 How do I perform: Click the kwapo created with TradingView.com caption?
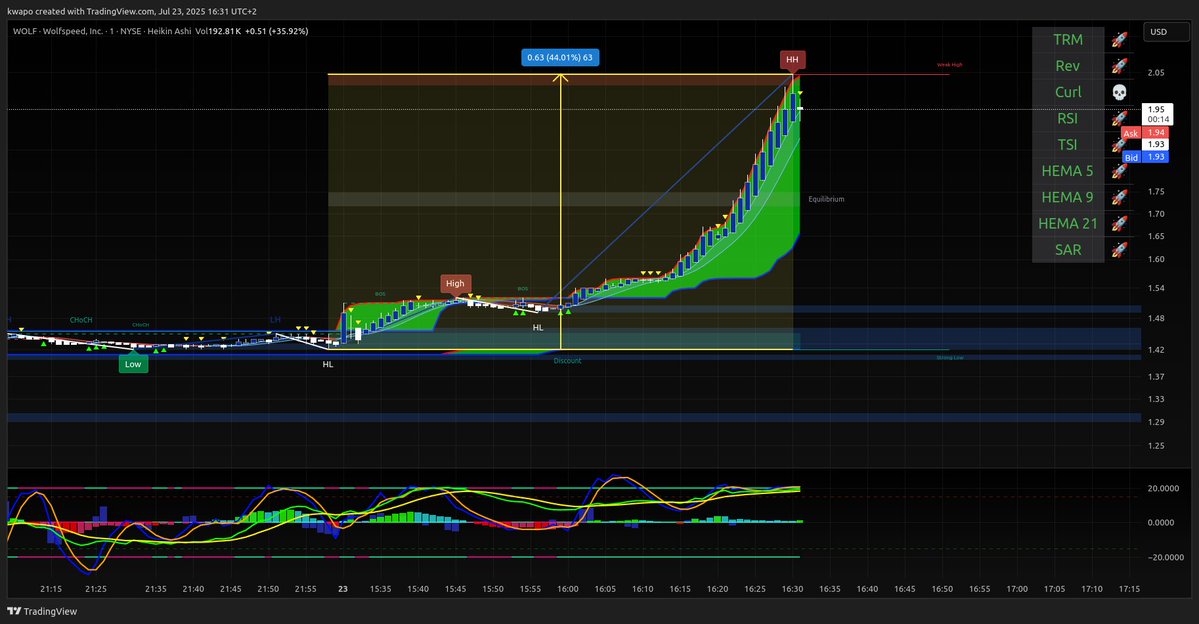point(132,11)
